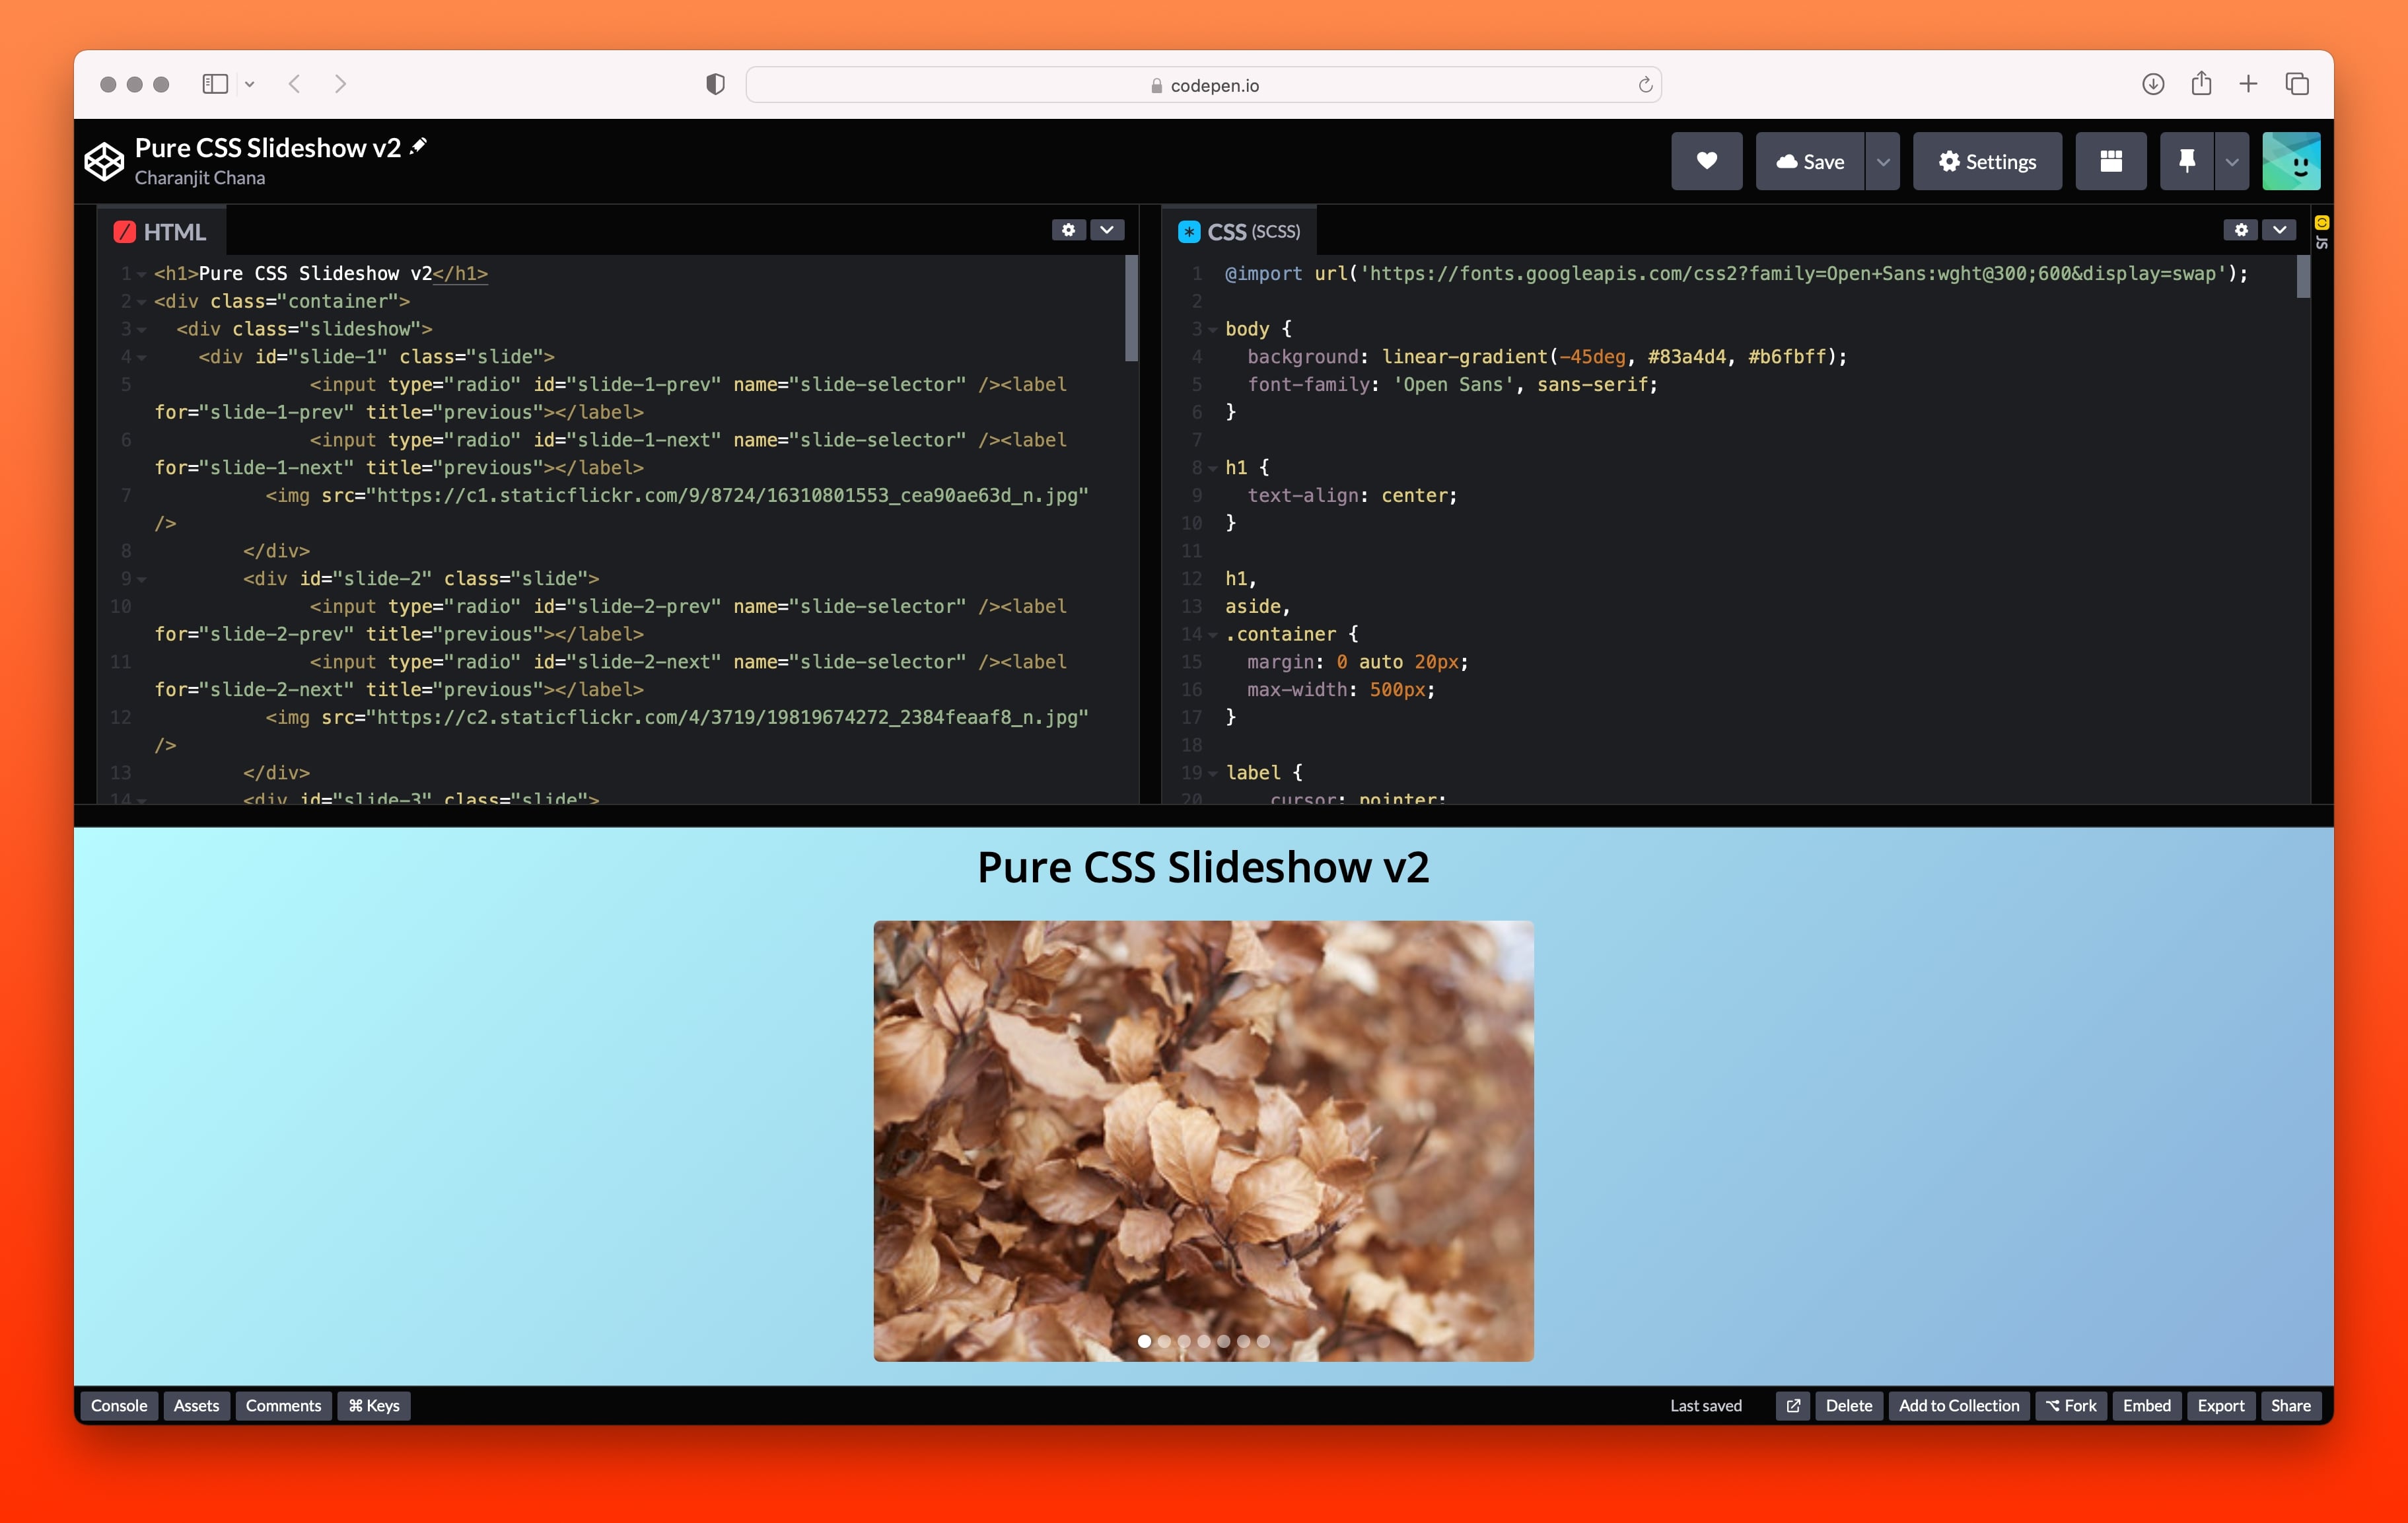Open the CSS editor settings gear
This screenshot has height=1523, width=2408.
tap(2240, 229)
